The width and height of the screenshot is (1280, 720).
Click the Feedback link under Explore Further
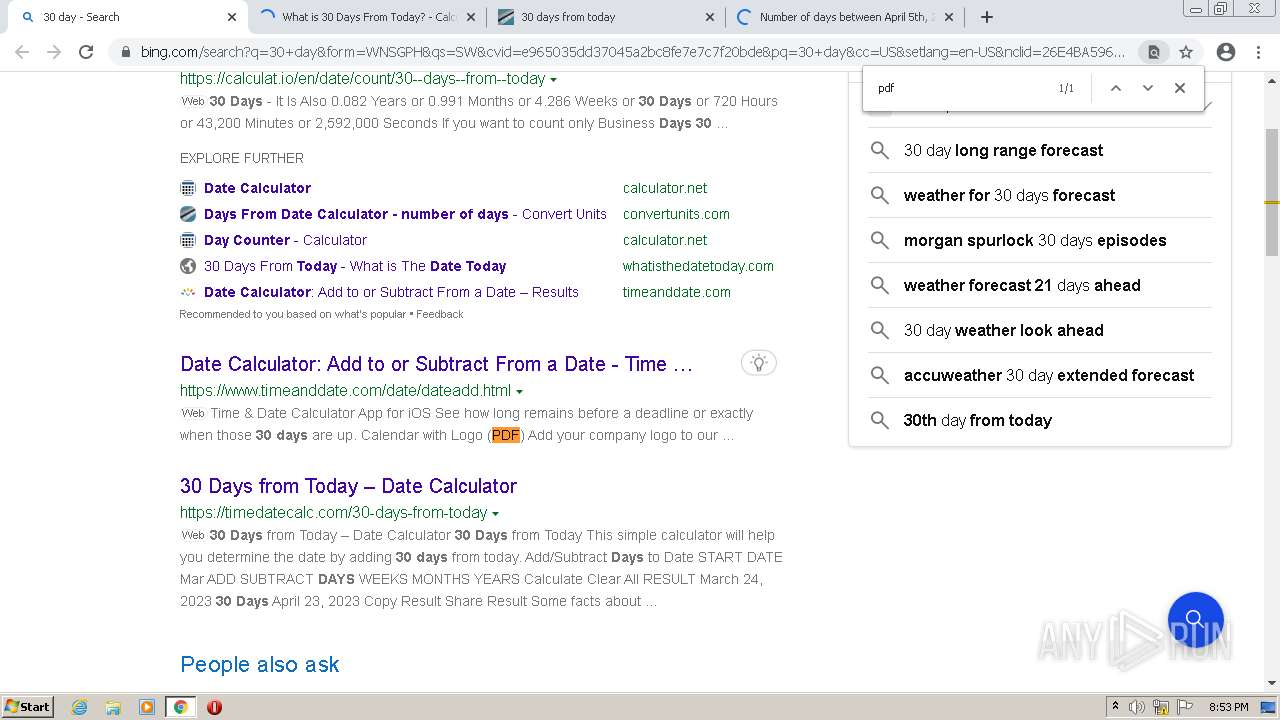(440, 314)
